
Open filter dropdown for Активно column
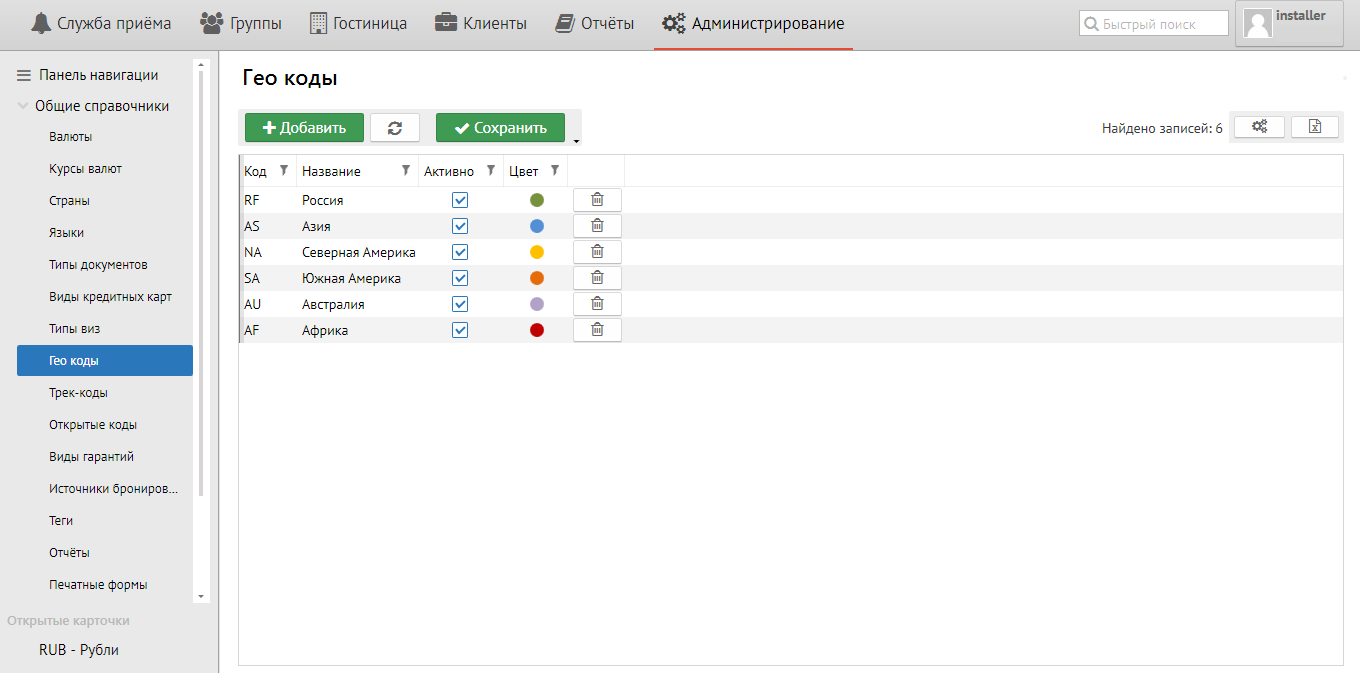point(490,171)
